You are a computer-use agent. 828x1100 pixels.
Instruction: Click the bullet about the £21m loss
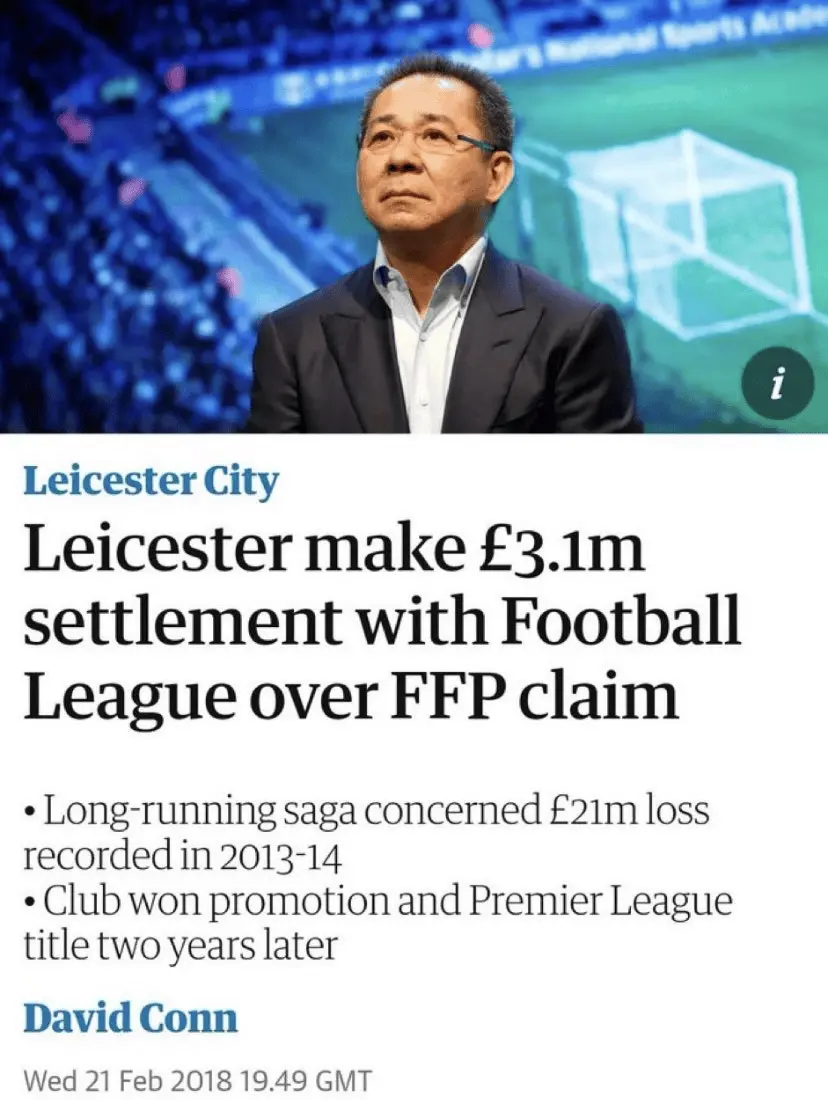pyautogui.click(x=365, y=811)
